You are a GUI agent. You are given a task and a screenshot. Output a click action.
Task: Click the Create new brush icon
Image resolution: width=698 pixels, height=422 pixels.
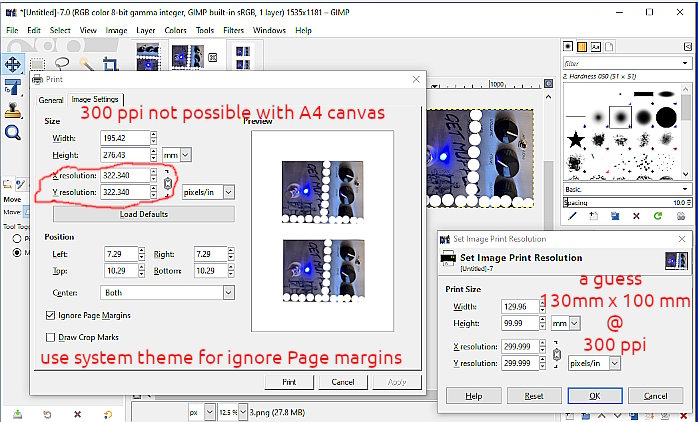coord(593,216)
